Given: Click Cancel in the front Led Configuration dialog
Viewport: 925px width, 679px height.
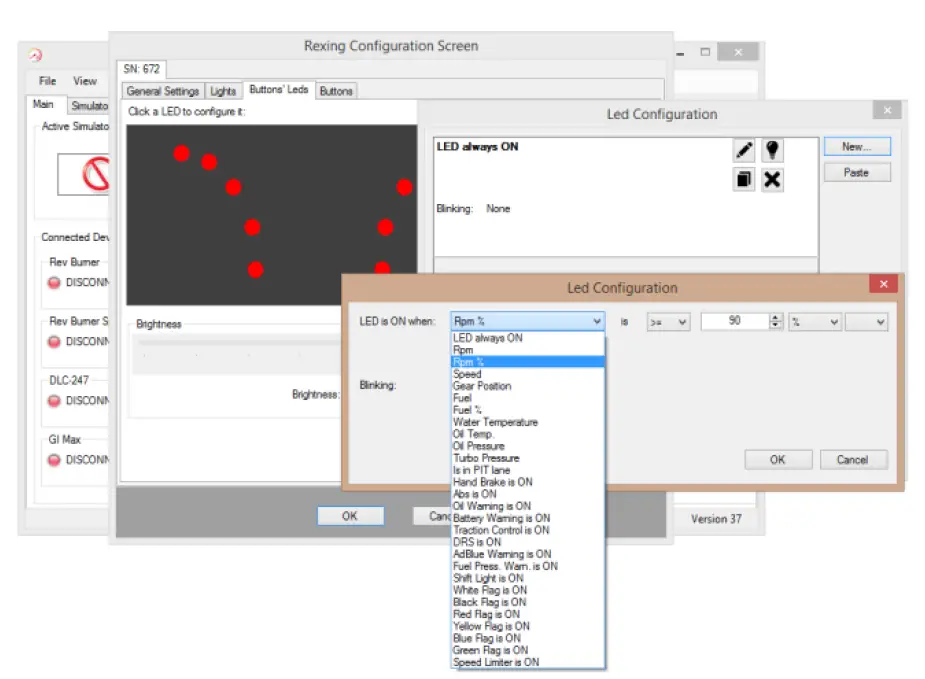Looking at the screenshot, I should (853, 460).
